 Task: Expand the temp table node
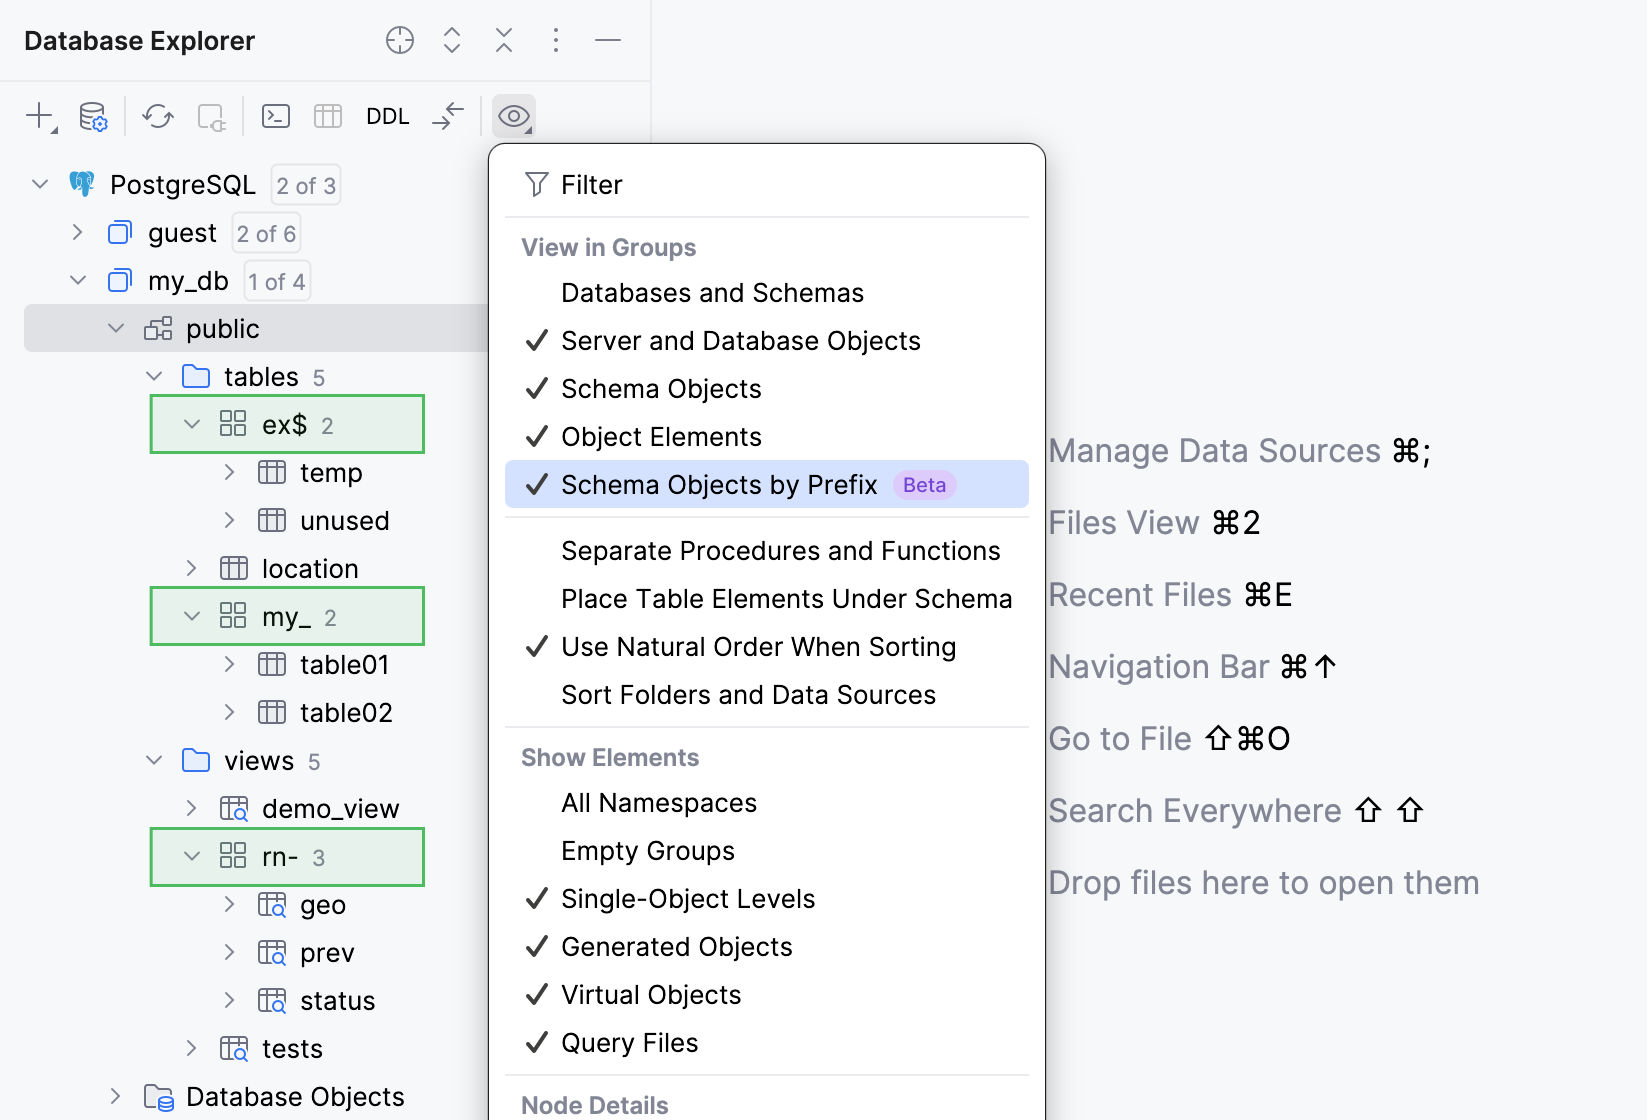pos(230,472)
